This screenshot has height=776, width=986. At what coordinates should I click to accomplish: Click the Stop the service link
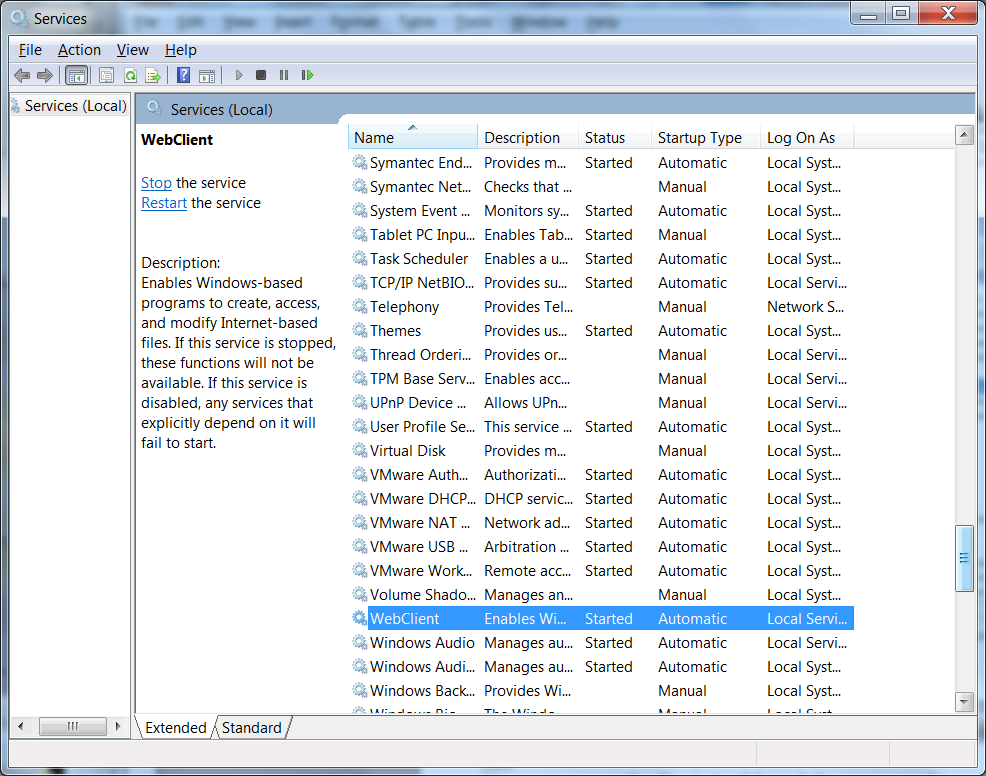click(x=156, y=183)
